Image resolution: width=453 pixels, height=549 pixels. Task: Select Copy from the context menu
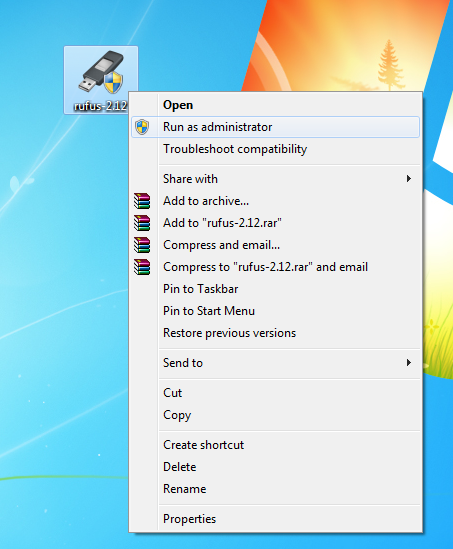(276, 415)
